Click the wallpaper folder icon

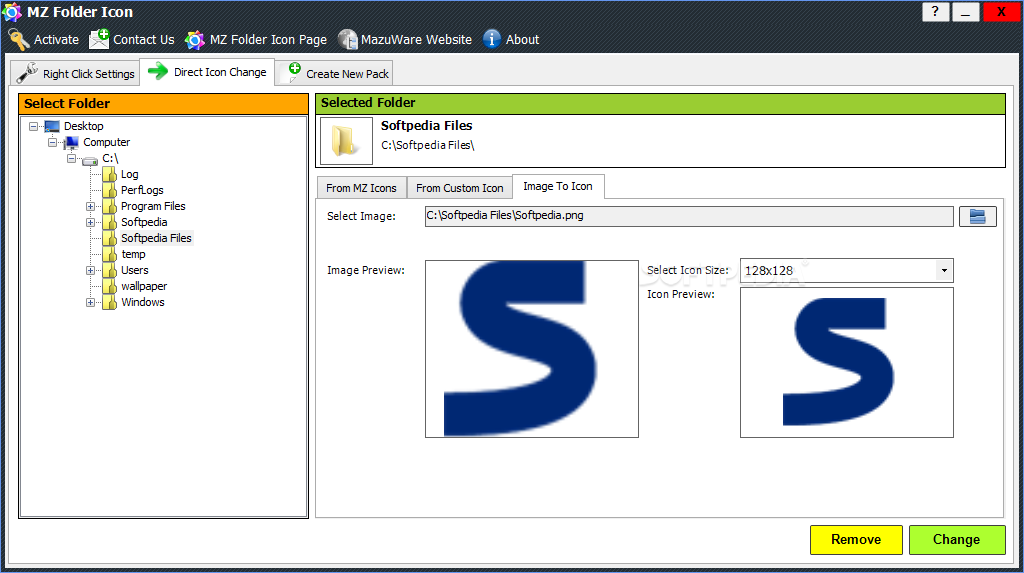[x=110, y=286]
